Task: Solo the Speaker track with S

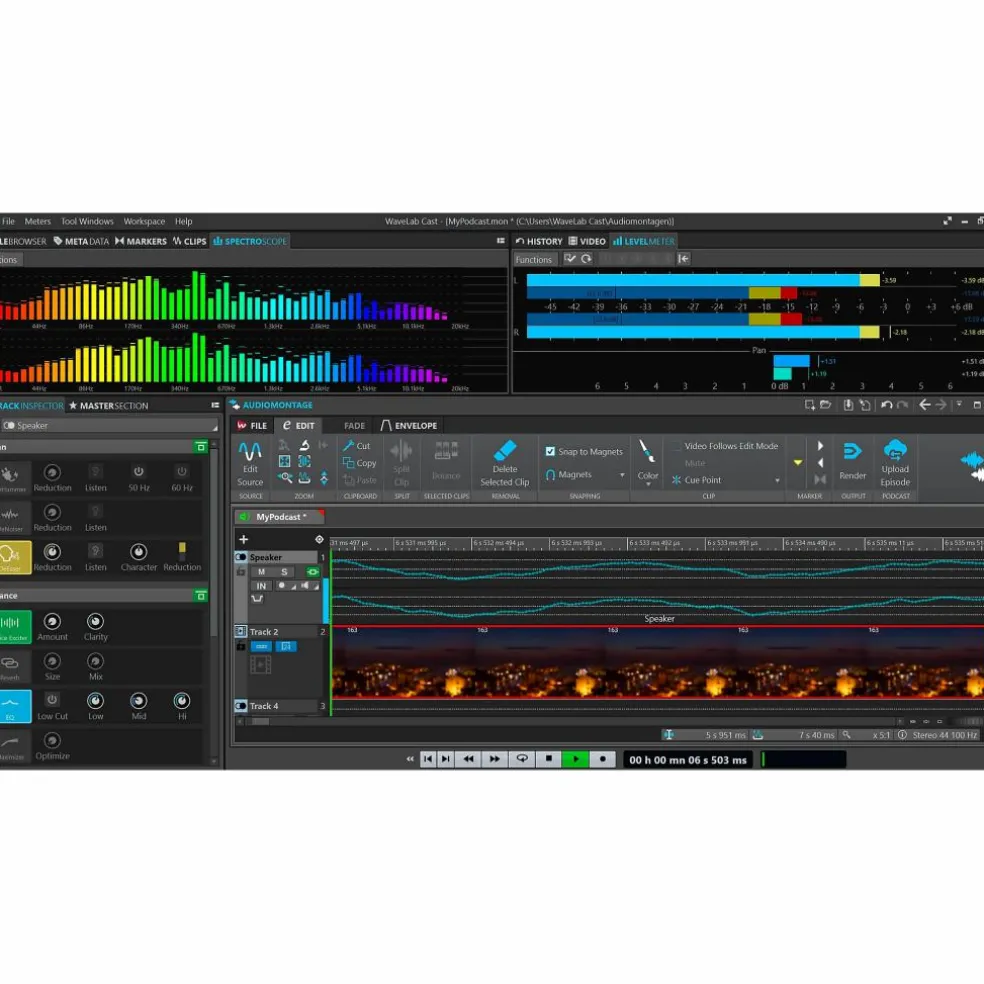Action: [284, 572]
